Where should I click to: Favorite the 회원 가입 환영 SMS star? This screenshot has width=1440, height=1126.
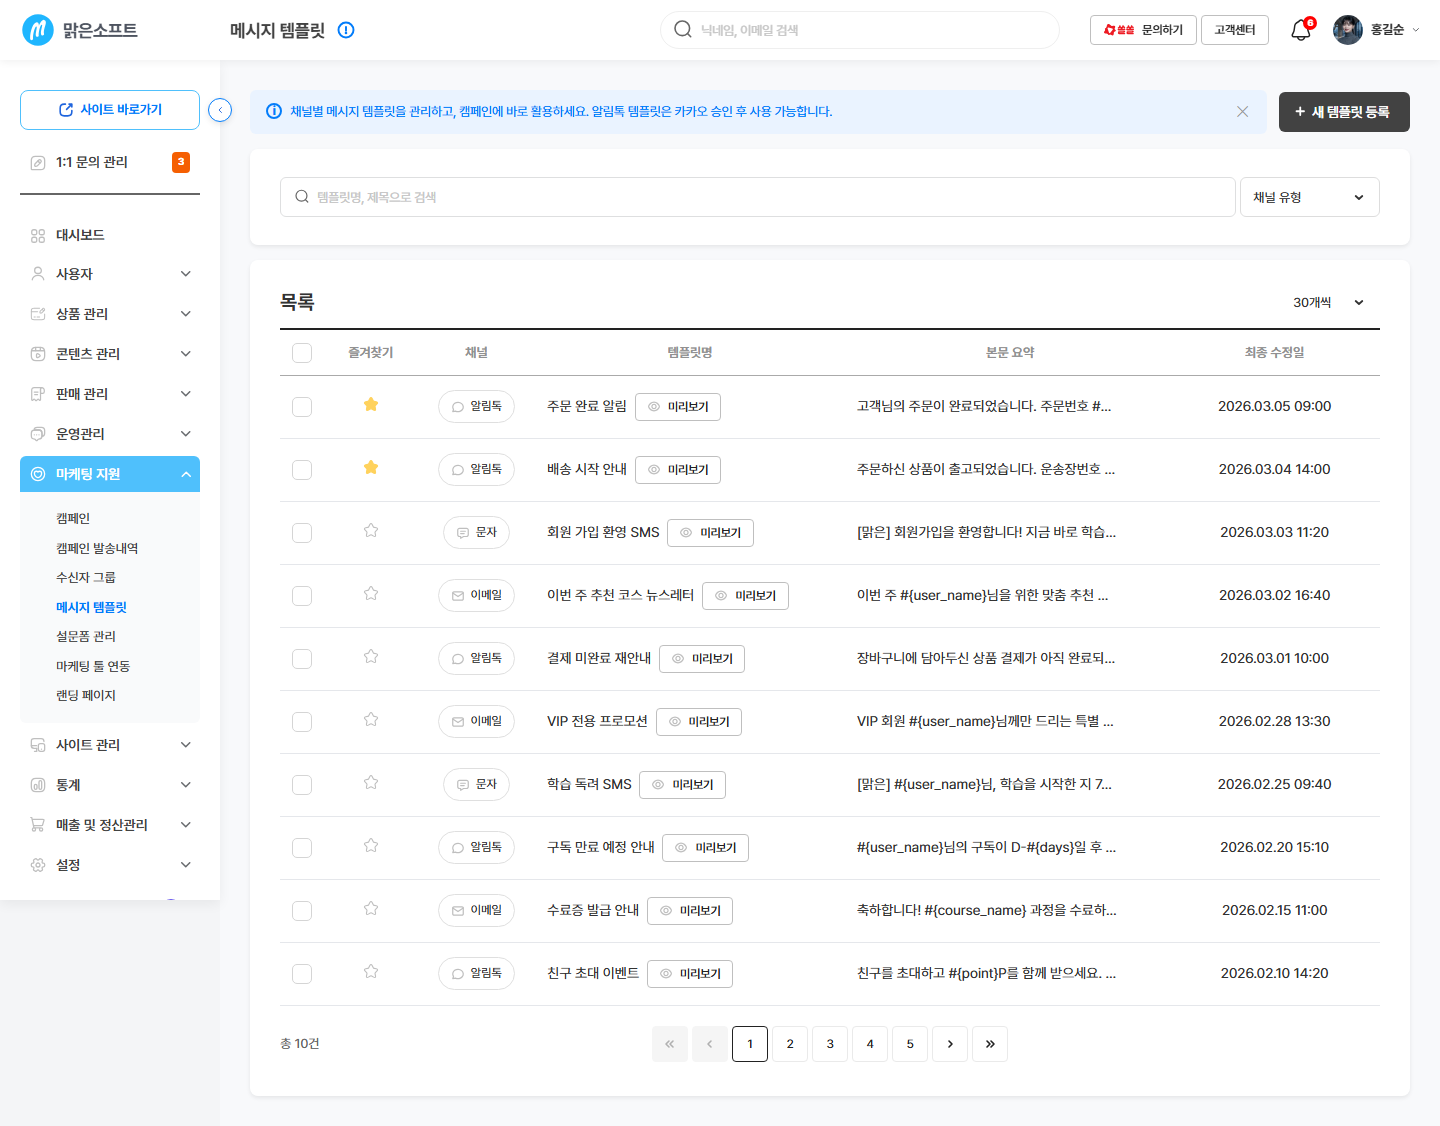coord(371,531)
